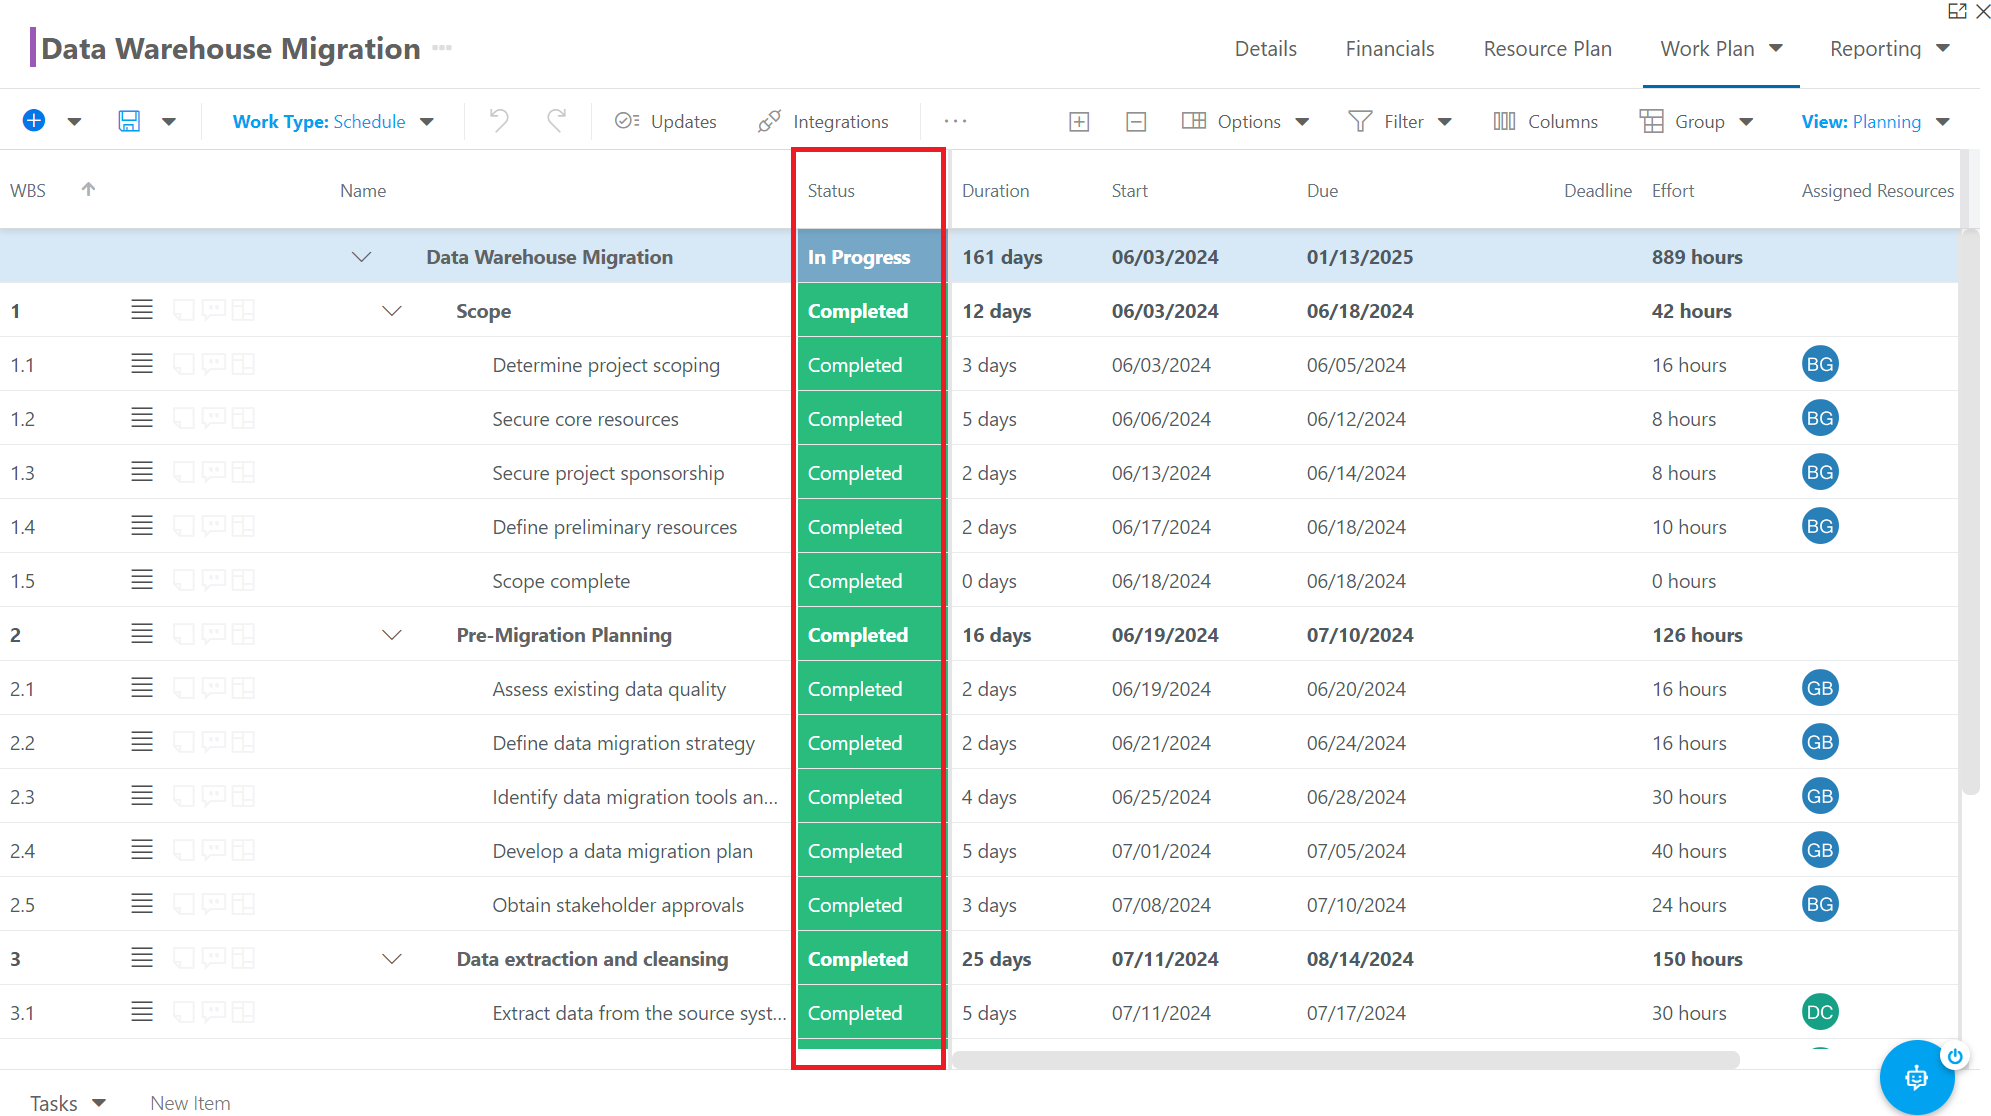
Task: Open the Group dropdown
Action: click(1697, 121)
